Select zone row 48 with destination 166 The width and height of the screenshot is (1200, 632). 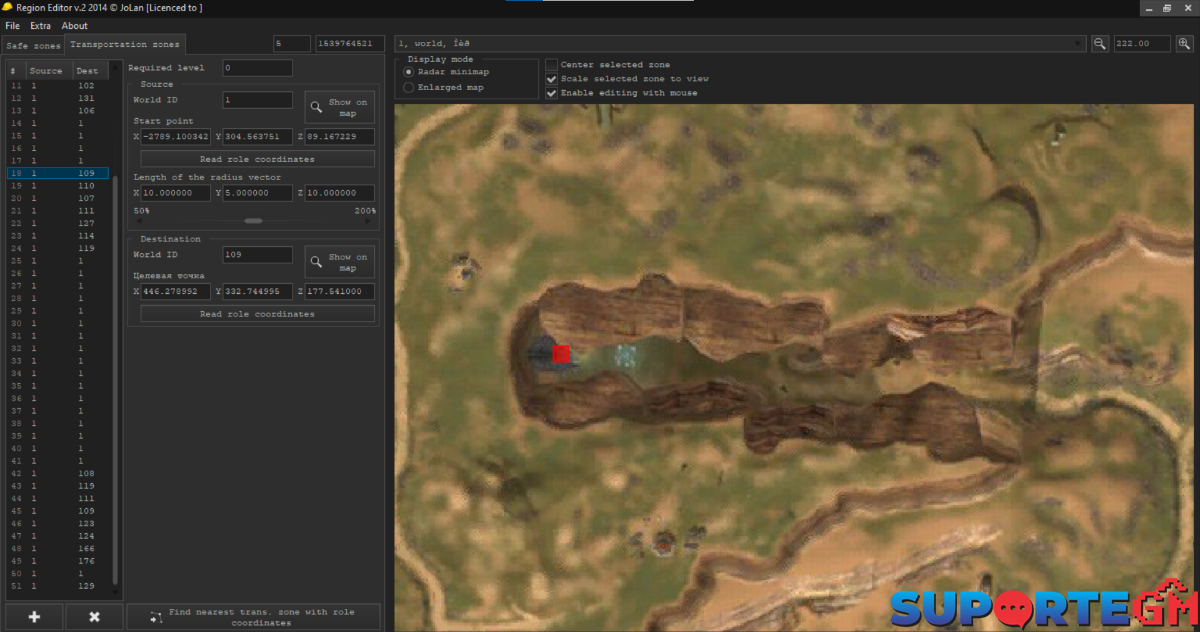[57, 548]
